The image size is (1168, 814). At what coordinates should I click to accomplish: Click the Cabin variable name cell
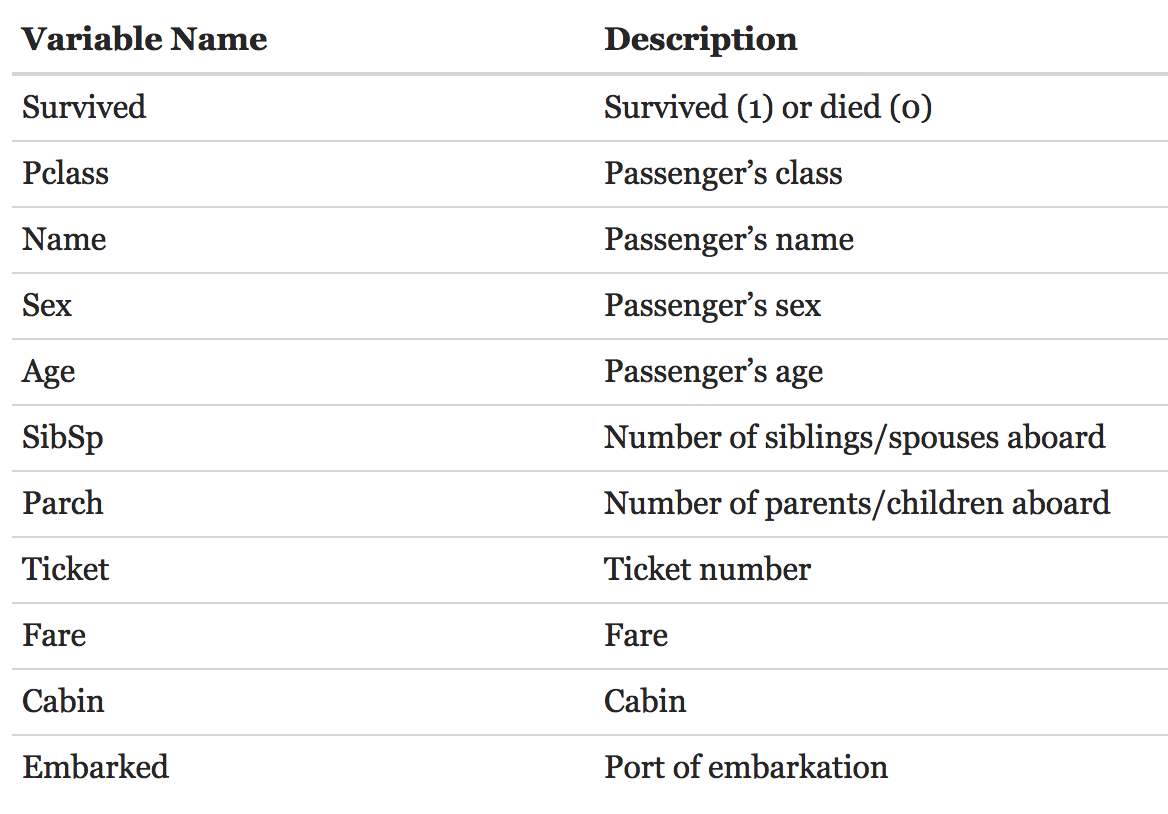63,702
